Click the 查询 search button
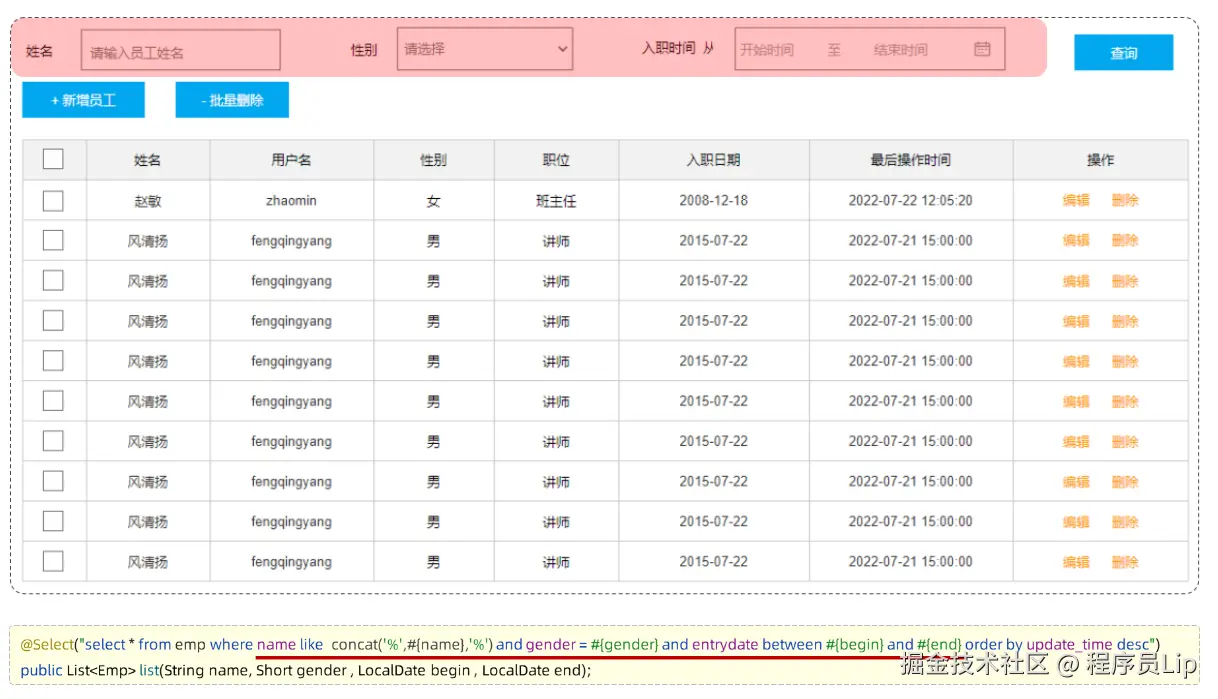The width and height of the screenshot is (1218, 699). coord(1123,53)
